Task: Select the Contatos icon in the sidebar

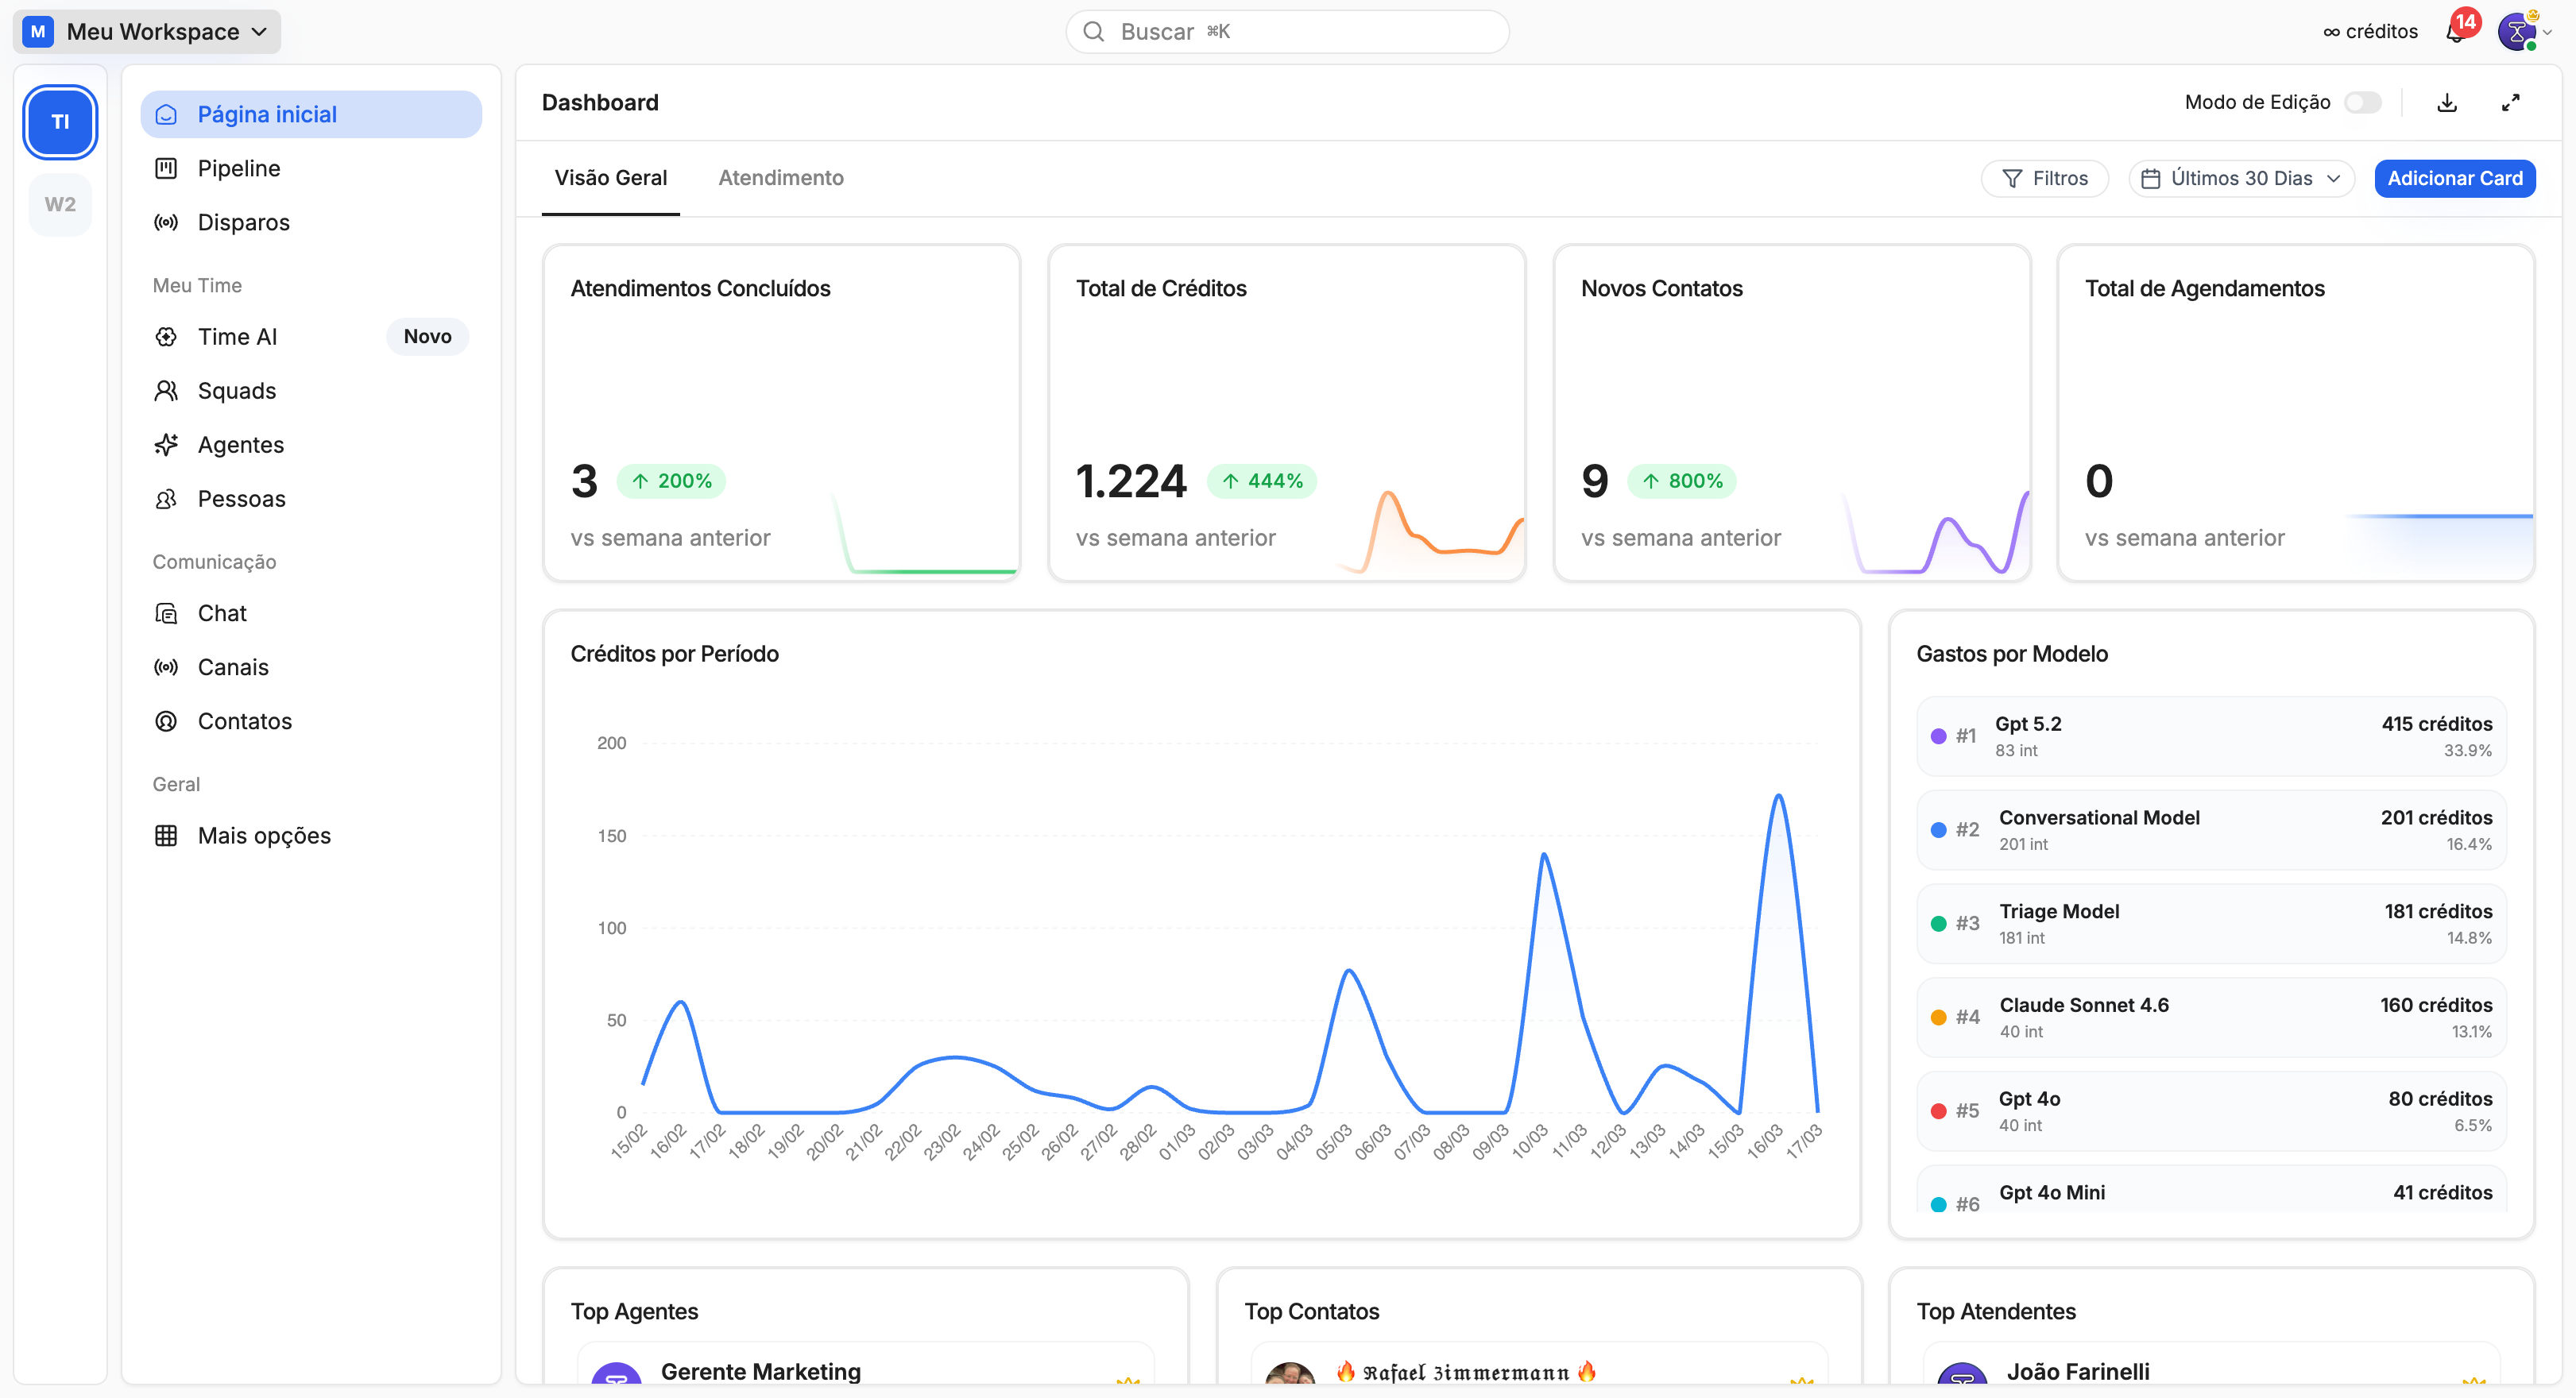Action: pyautogui.click(x=166, y=721)
